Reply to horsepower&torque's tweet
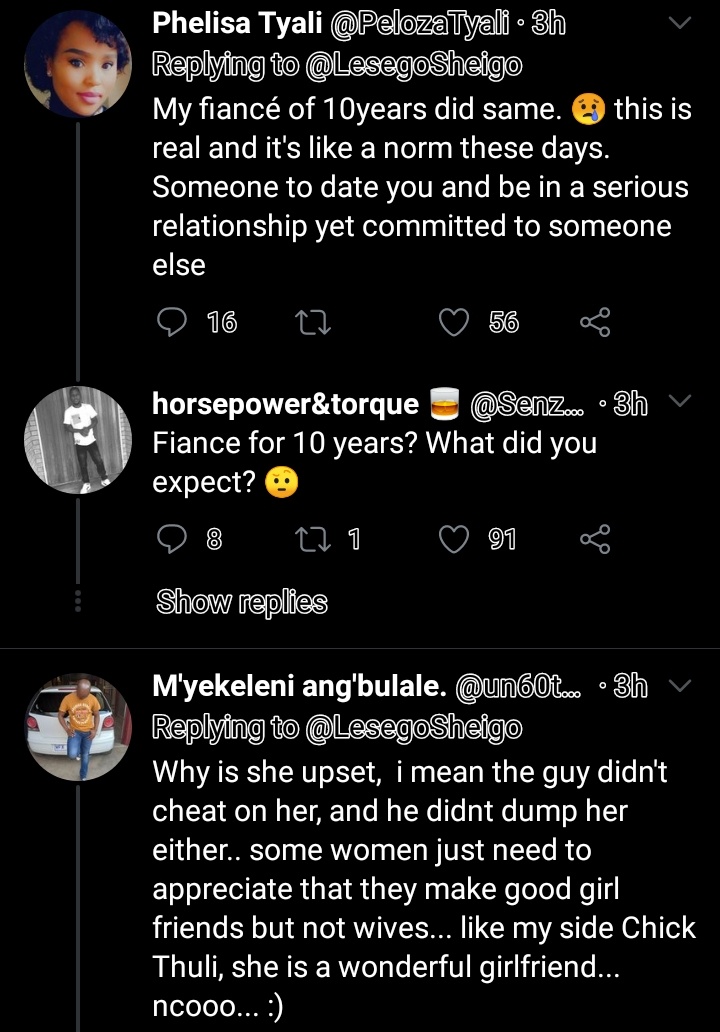Viewport: 720px width, 1032px height. pos(173,540)
